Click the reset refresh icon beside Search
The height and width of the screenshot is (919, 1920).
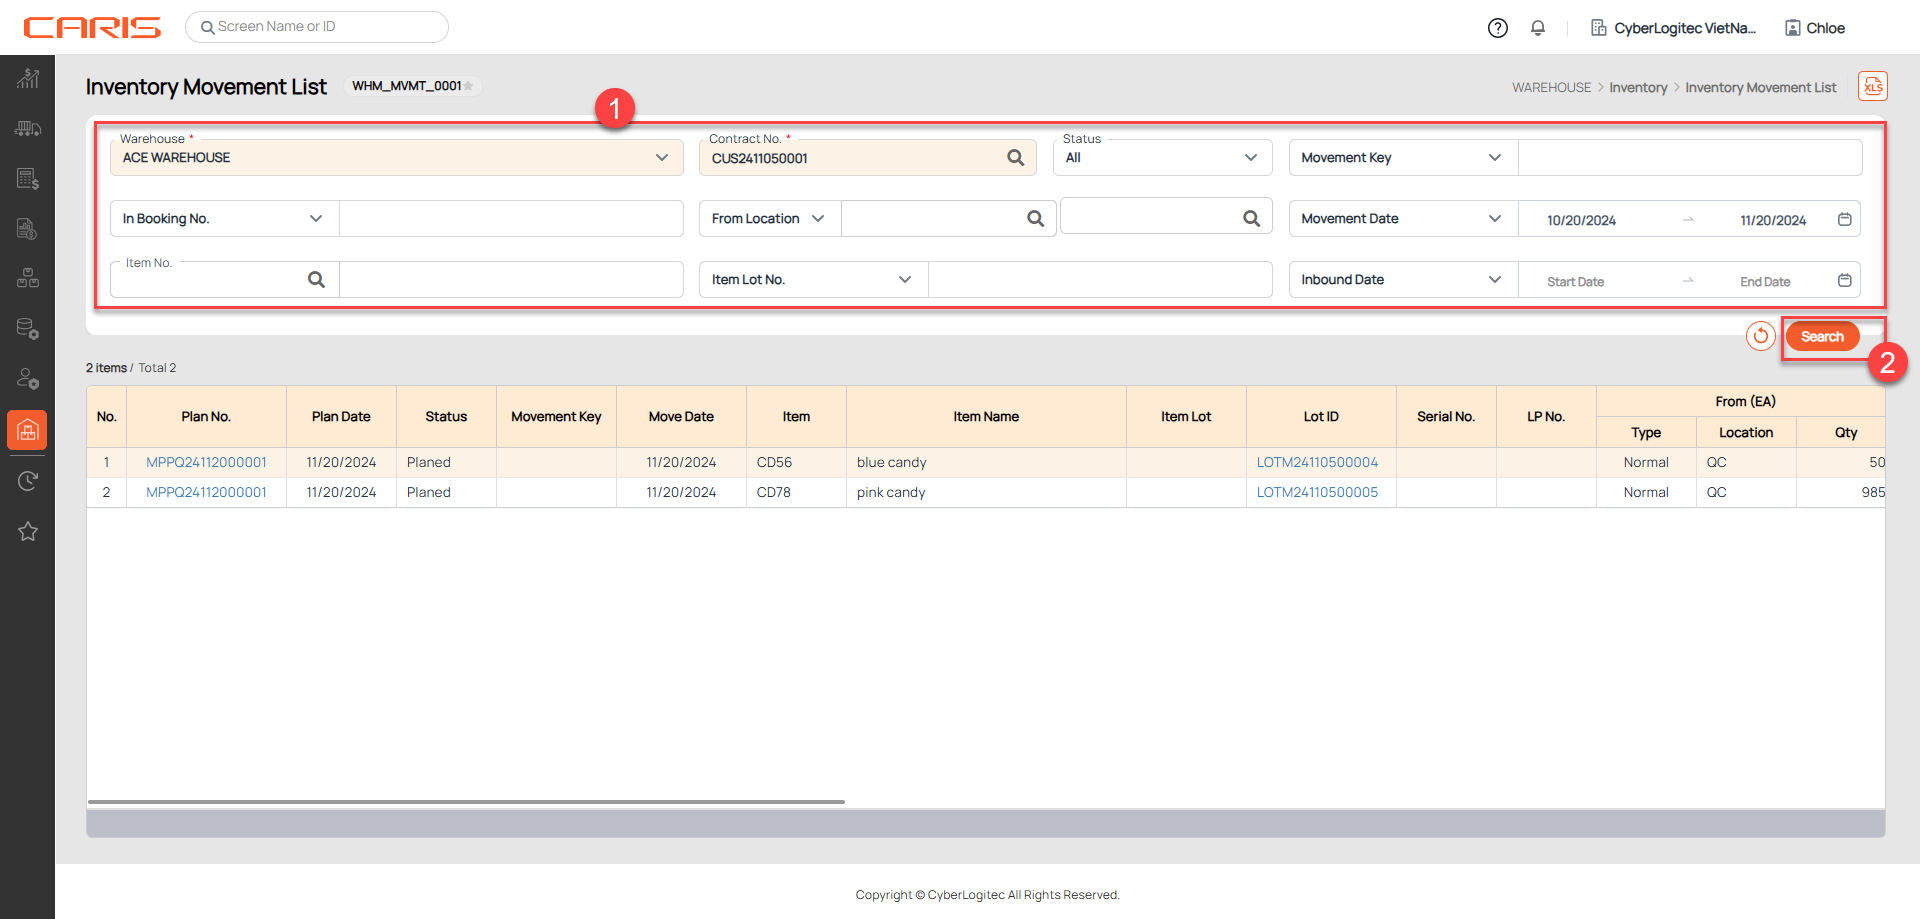point(1760,336)
